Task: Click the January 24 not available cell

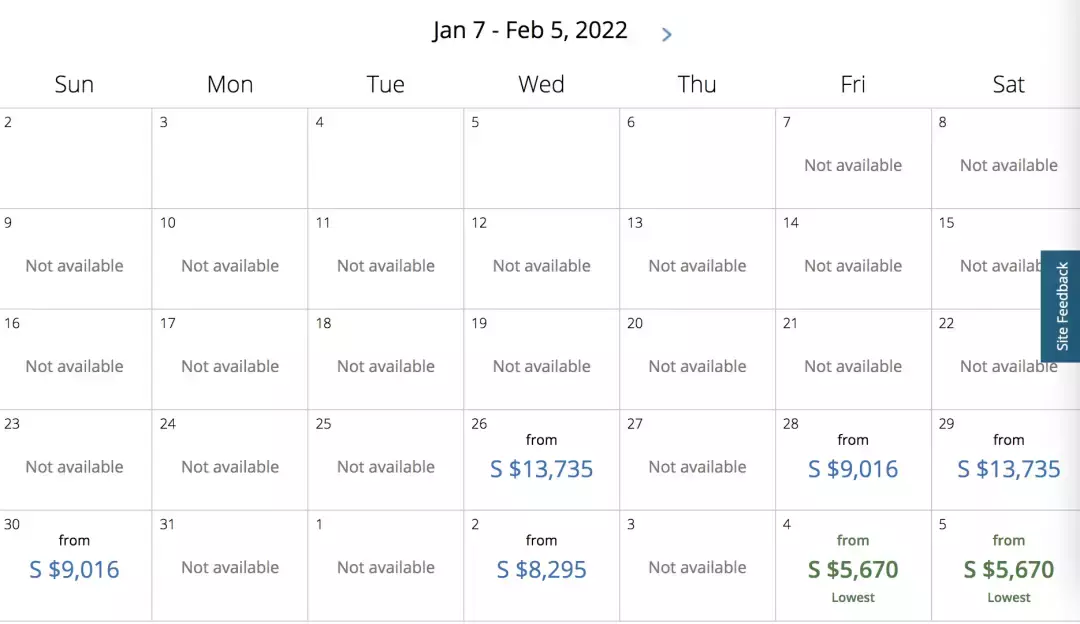Action: pyautogui.click(x=230, y=466)
